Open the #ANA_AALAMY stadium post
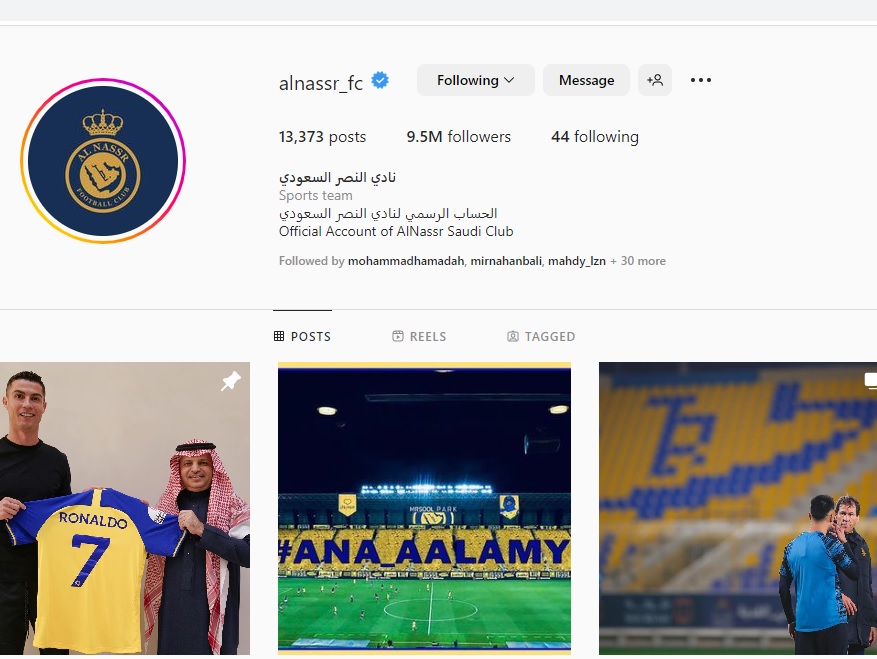 pyautogui.click(x=425, y=508)
